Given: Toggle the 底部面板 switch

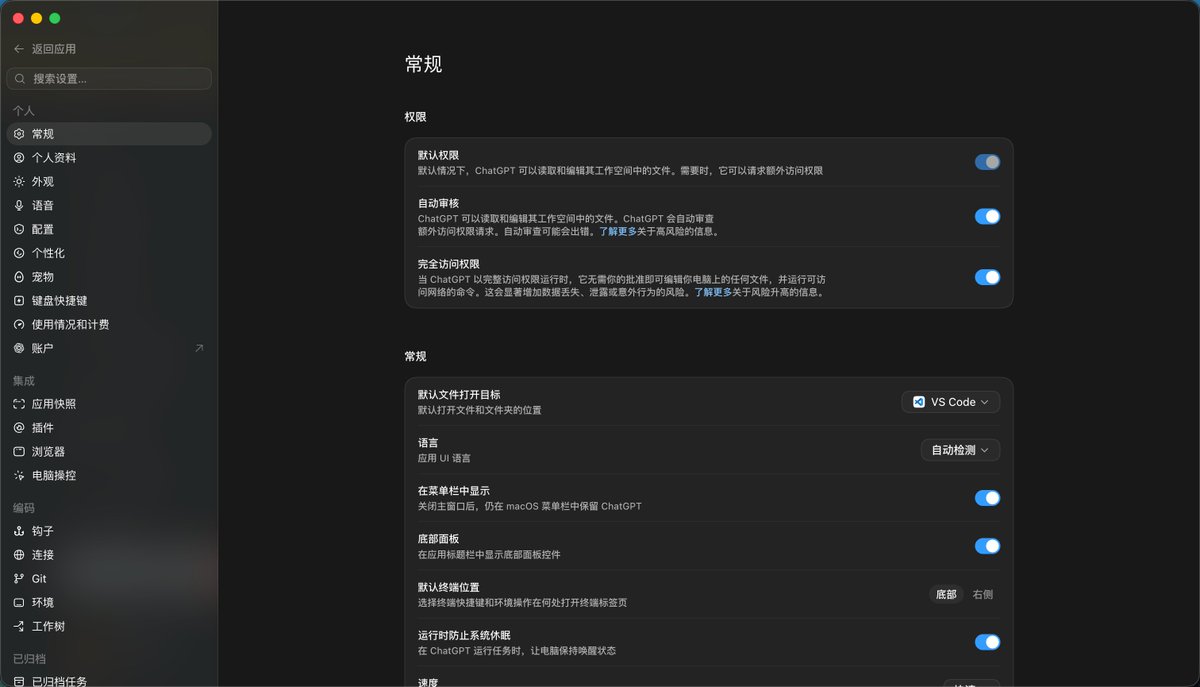Looking at the screenshot, I should pyautogui.click(x=987, y=546).
